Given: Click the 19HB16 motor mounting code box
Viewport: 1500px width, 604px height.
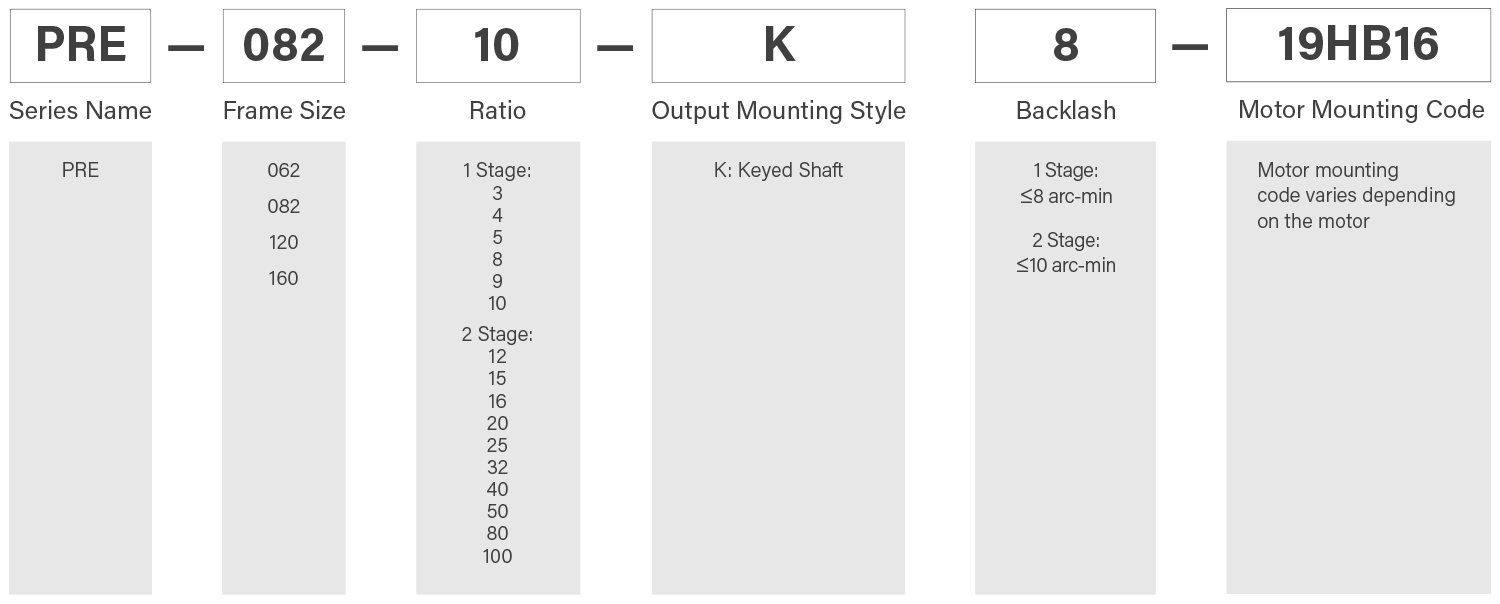Looking at the screenshot, I should tap(1357, 46).
